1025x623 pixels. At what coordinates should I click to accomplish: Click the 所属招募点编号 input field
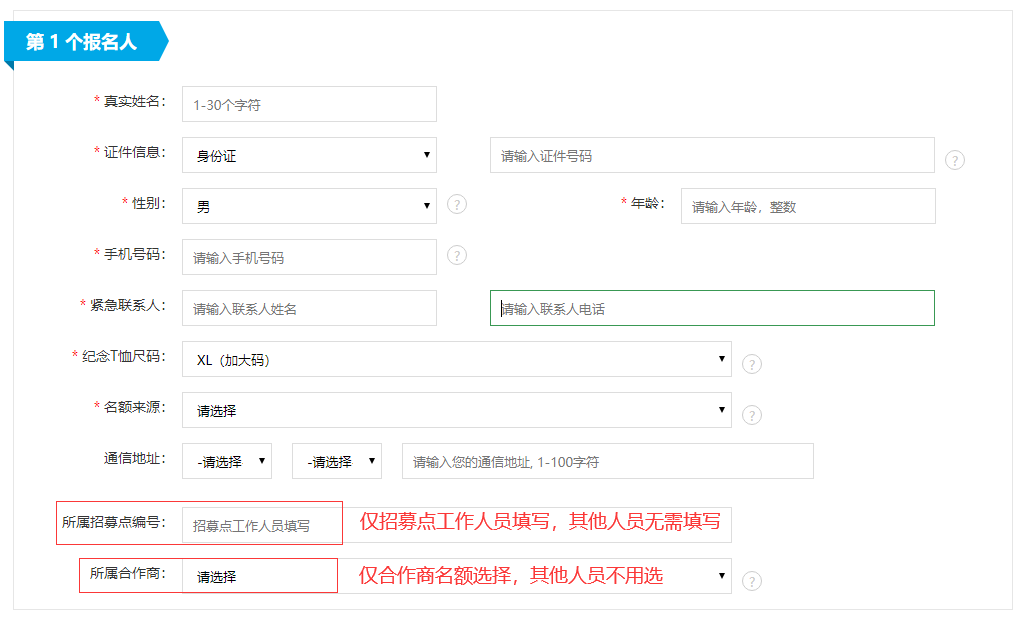point(261,525)
